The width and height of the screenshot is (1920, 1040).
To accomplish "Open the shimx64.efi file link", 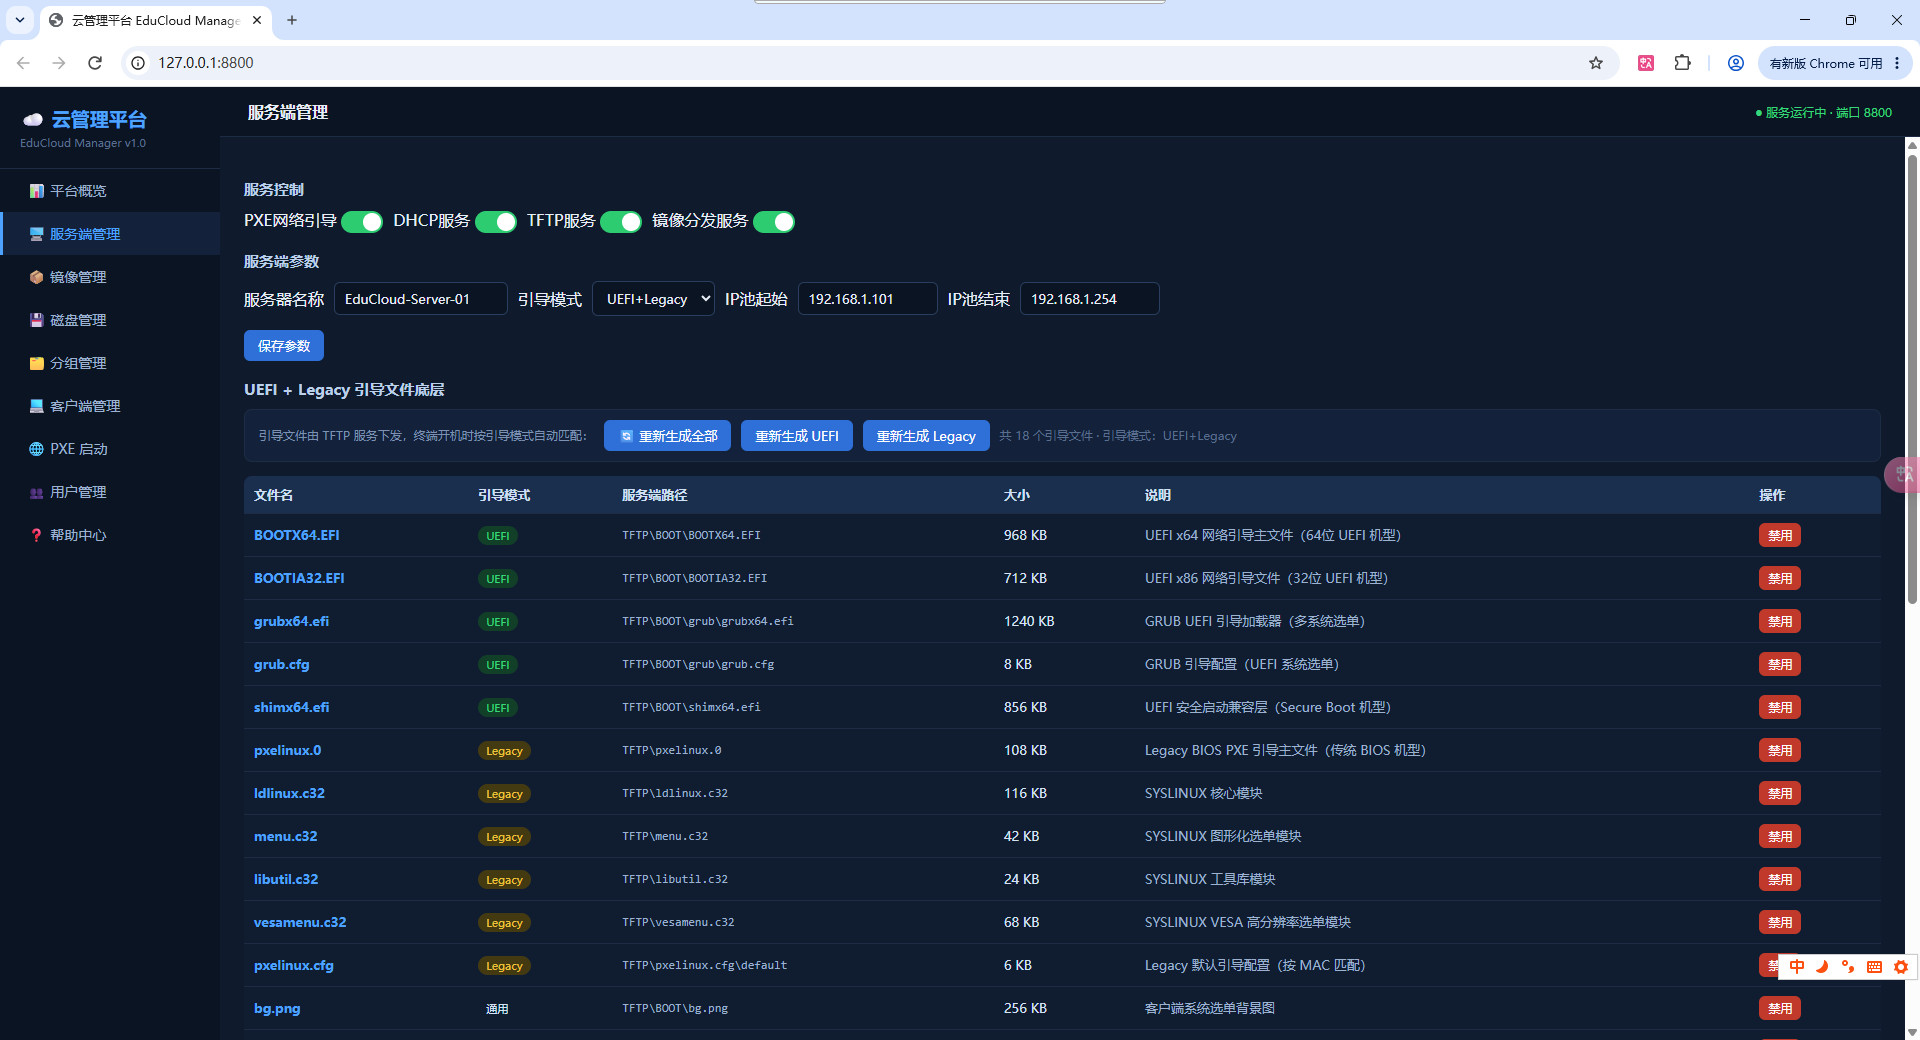I will [x=291, y=707].
